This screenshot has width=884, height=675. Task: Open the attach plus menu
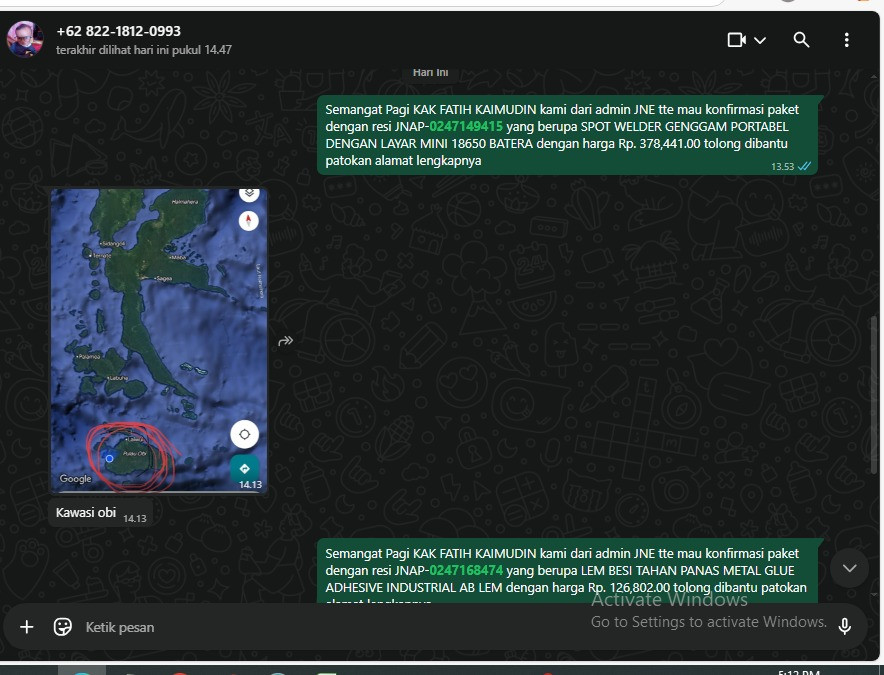(x=26, y=627)
